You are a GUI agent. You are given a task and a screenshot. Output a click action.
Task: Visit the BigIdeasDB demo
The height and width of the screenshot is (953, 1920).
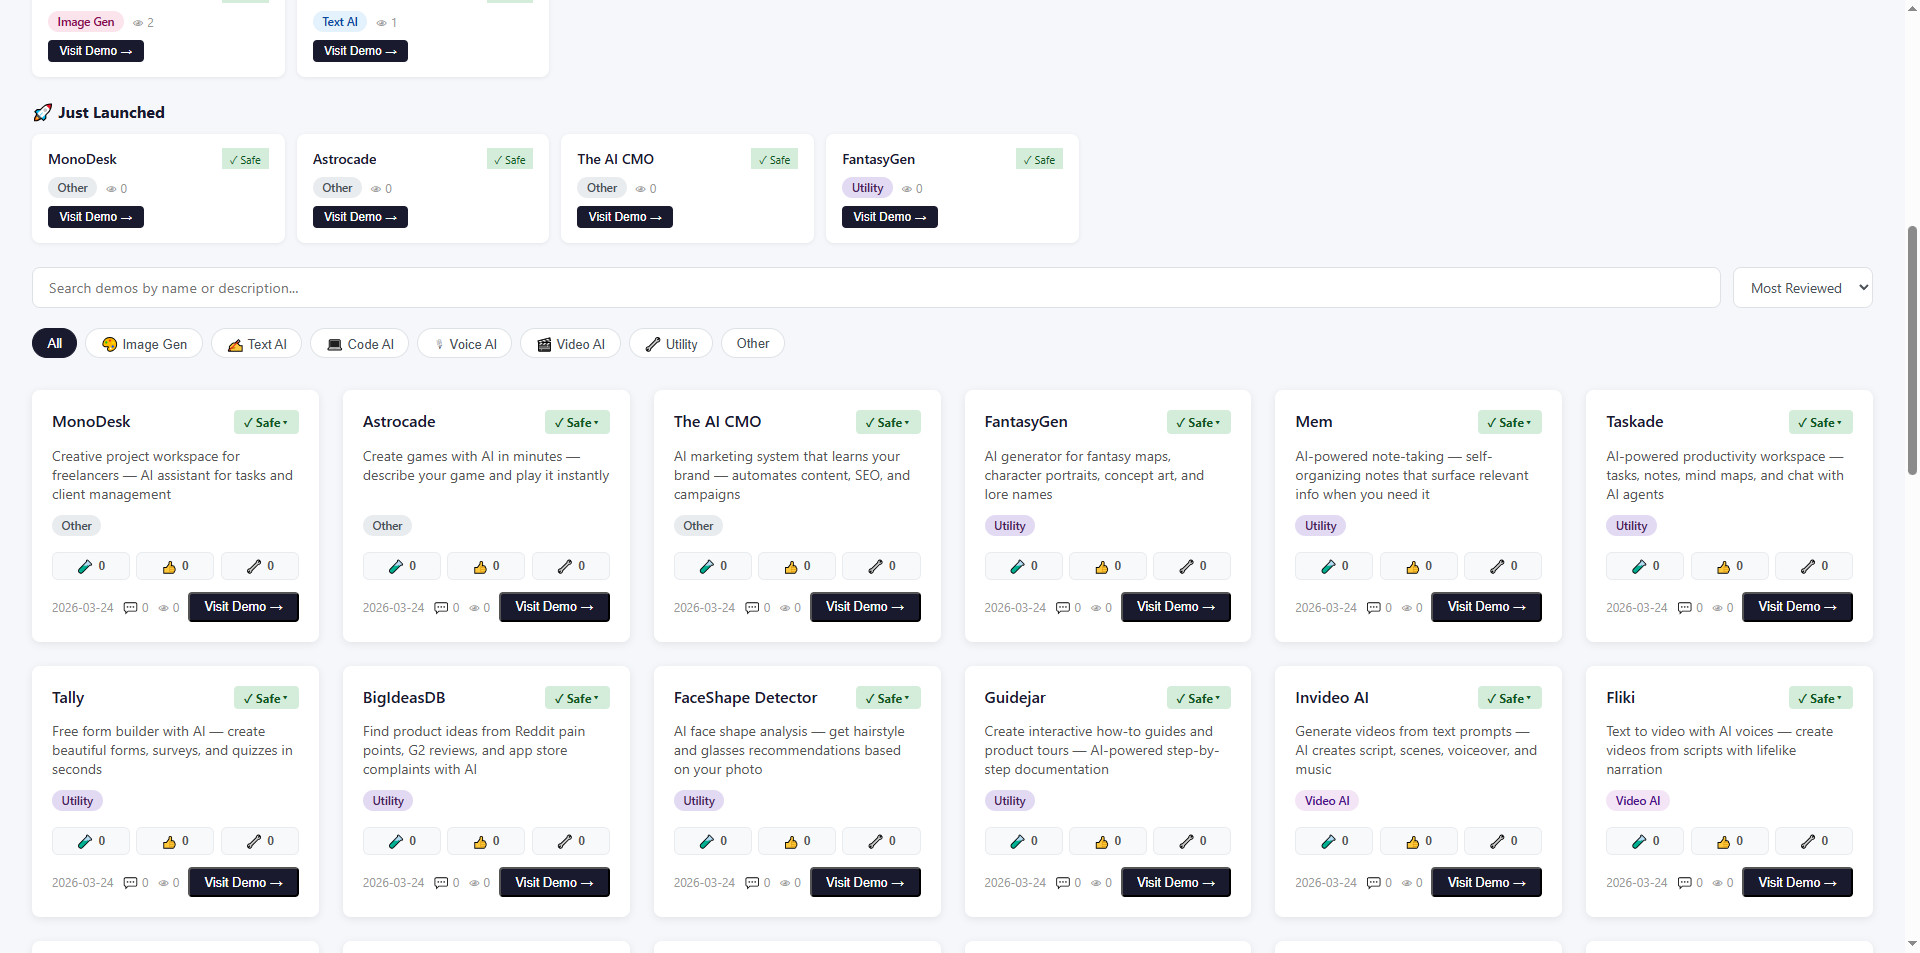(x=554, y=882)
